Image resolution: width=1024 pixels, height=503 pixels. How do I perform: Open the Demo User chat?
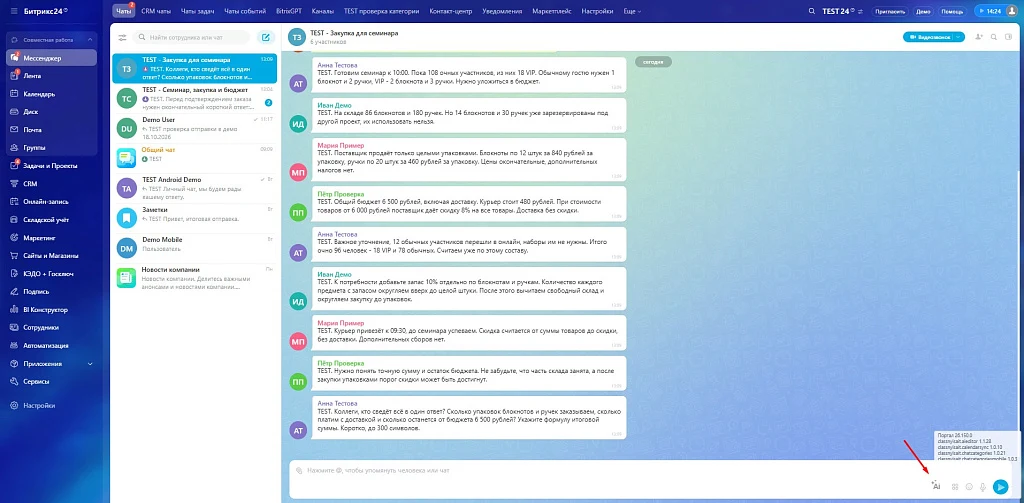[x=195, y=128]
